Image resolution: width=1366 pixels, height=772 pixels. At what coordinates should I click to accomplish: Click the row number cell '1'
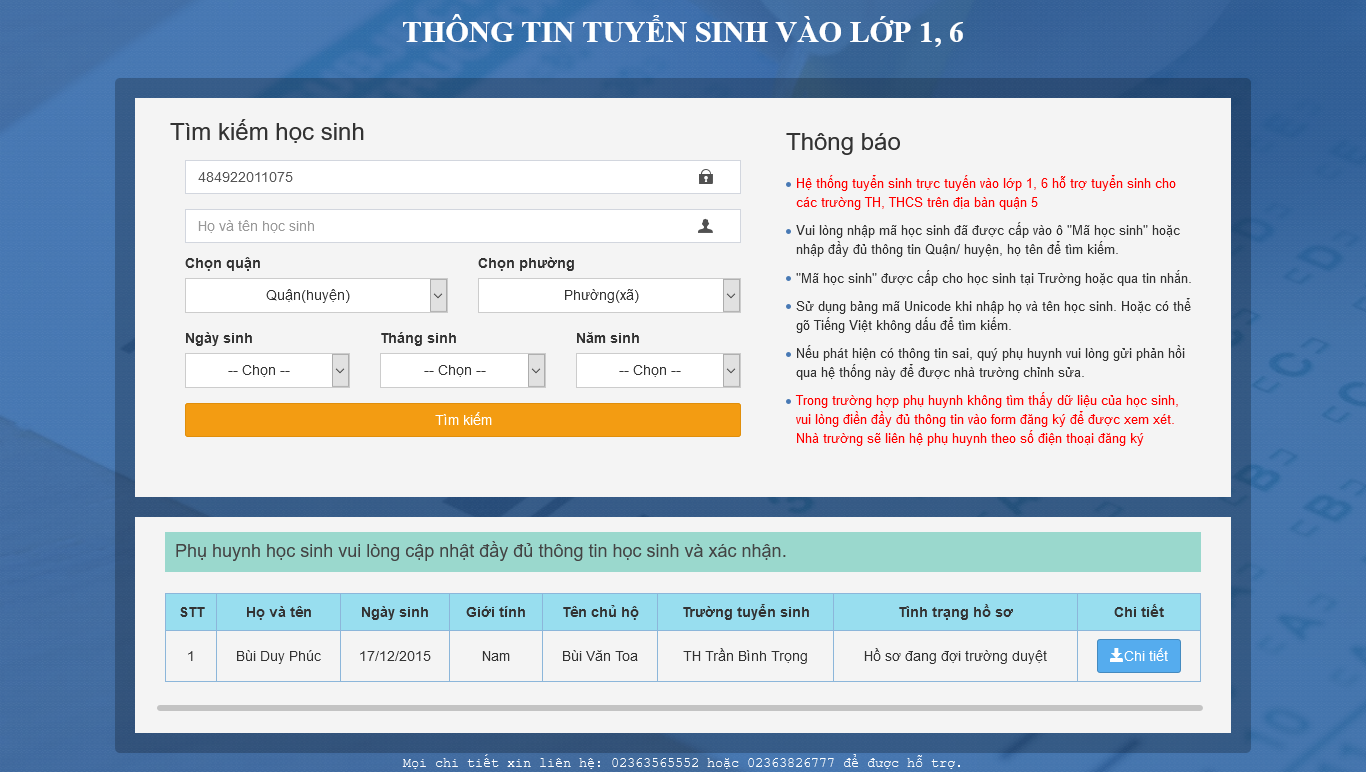point(191,656)
